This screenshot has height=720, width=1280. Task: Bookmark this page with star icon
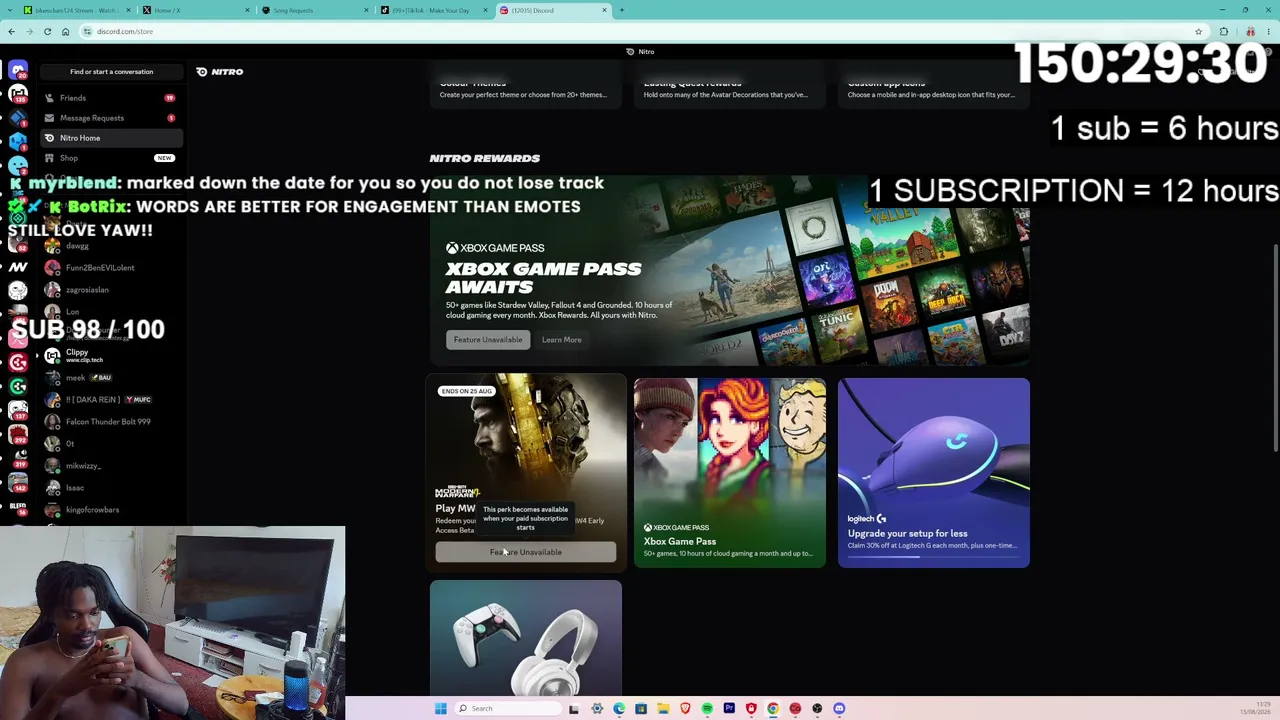tap(1198, 31)
